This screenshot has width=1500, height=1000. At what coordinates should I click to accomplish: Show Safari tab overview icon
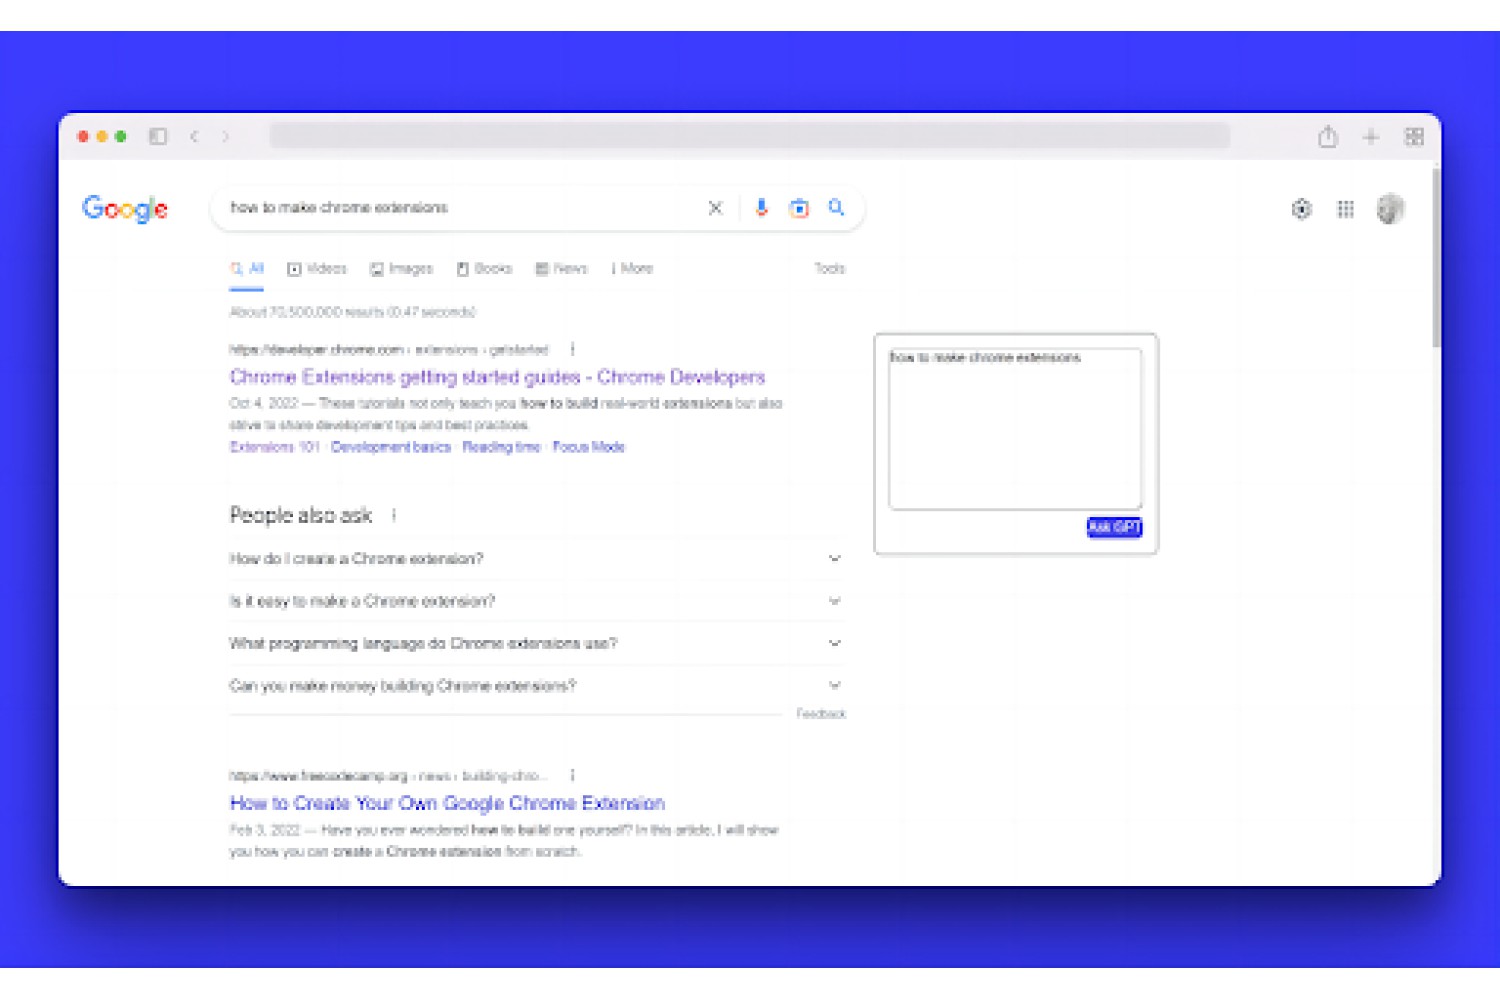1414,136
